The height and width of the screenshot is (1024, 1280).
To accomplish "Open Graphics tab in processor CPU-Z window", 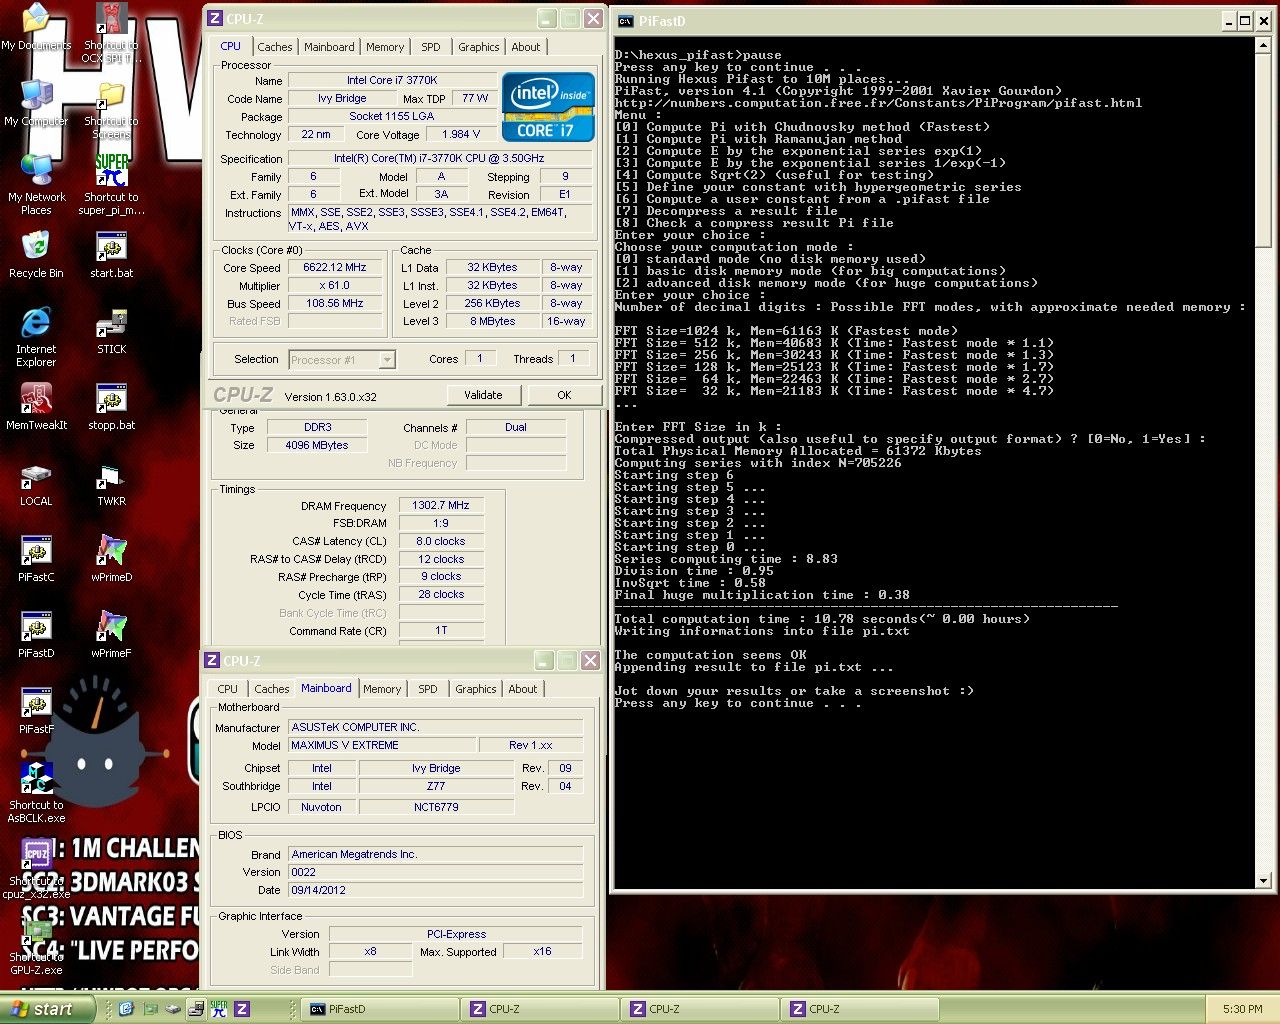I will pos(479,47).
